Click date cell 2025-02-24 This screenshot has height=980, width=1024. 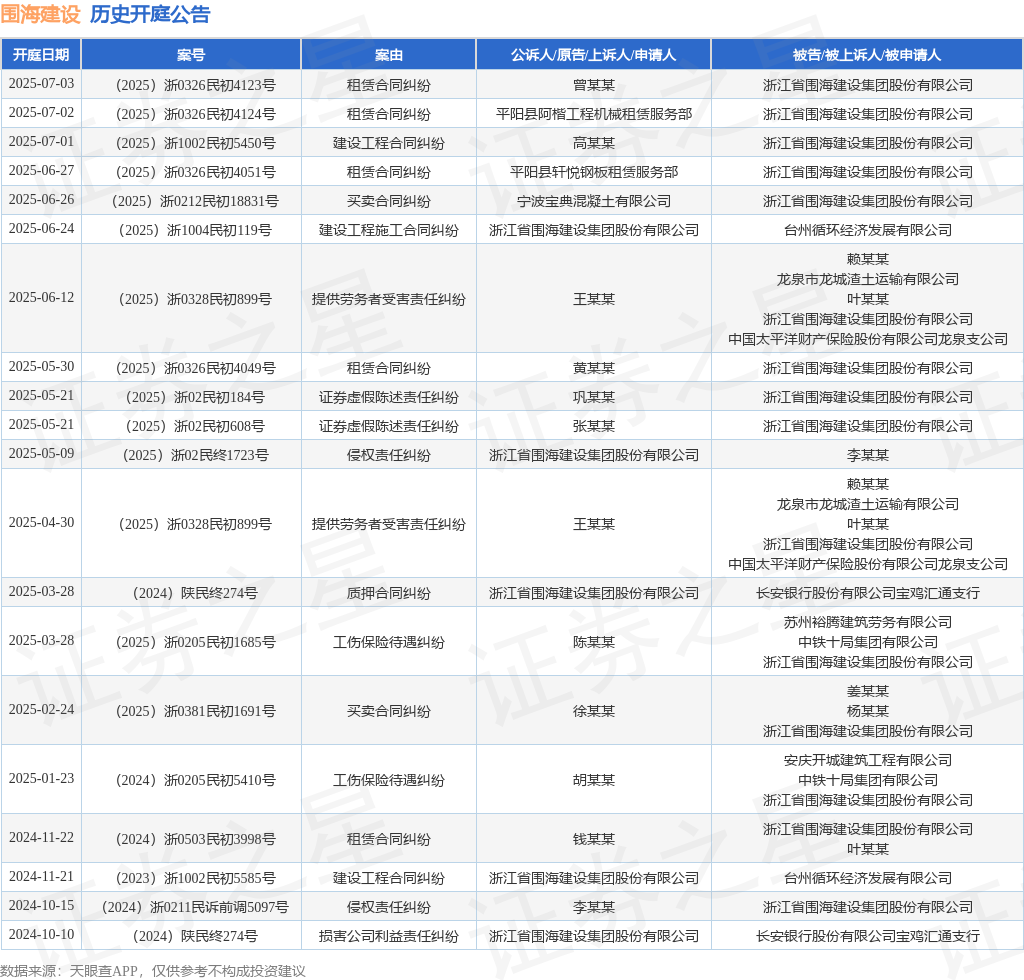pyautogui.click(x=41, y=709)
